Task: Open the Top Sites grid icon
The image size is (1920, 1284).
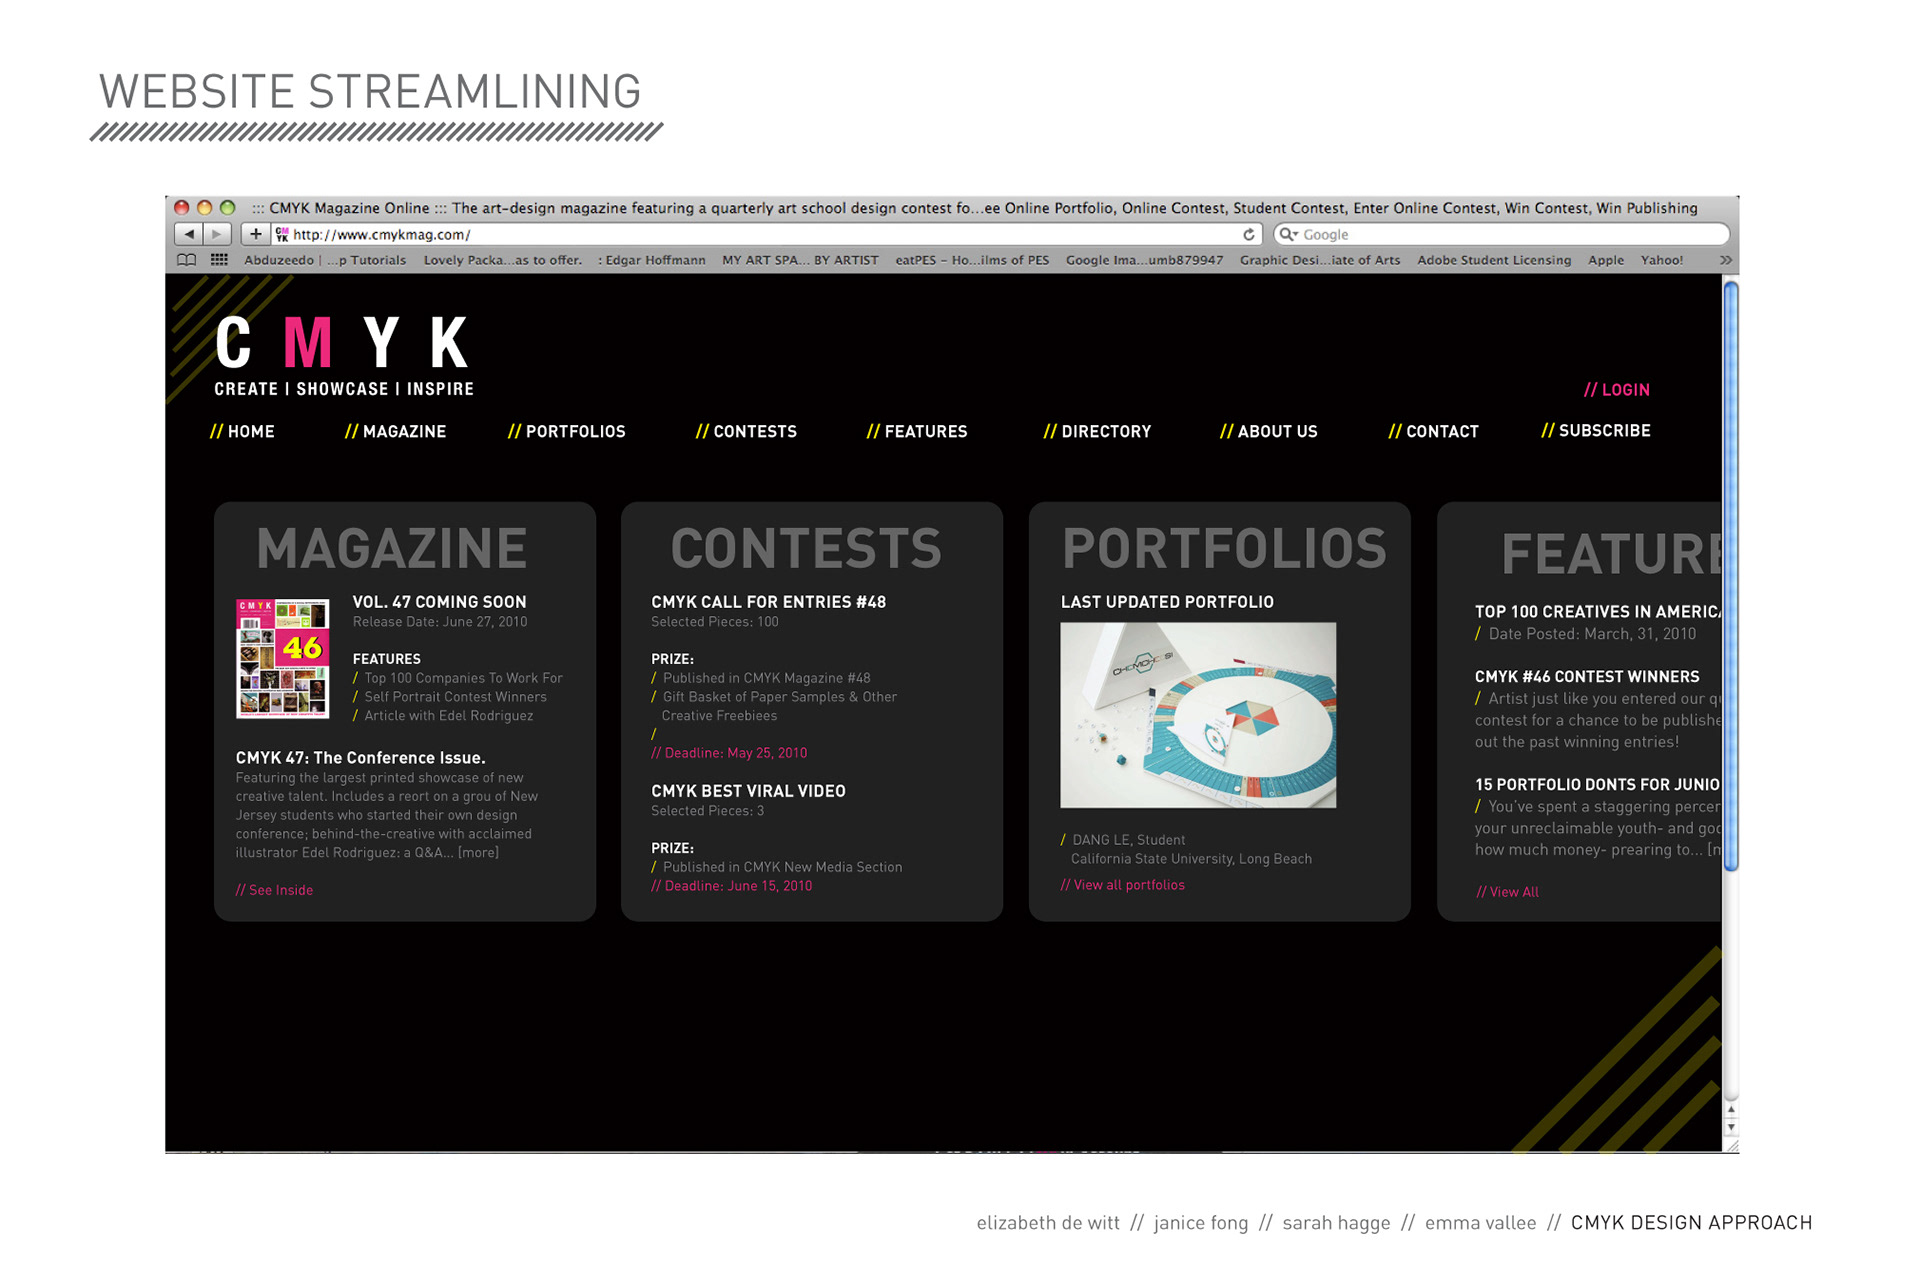Action: click(219, 260)
